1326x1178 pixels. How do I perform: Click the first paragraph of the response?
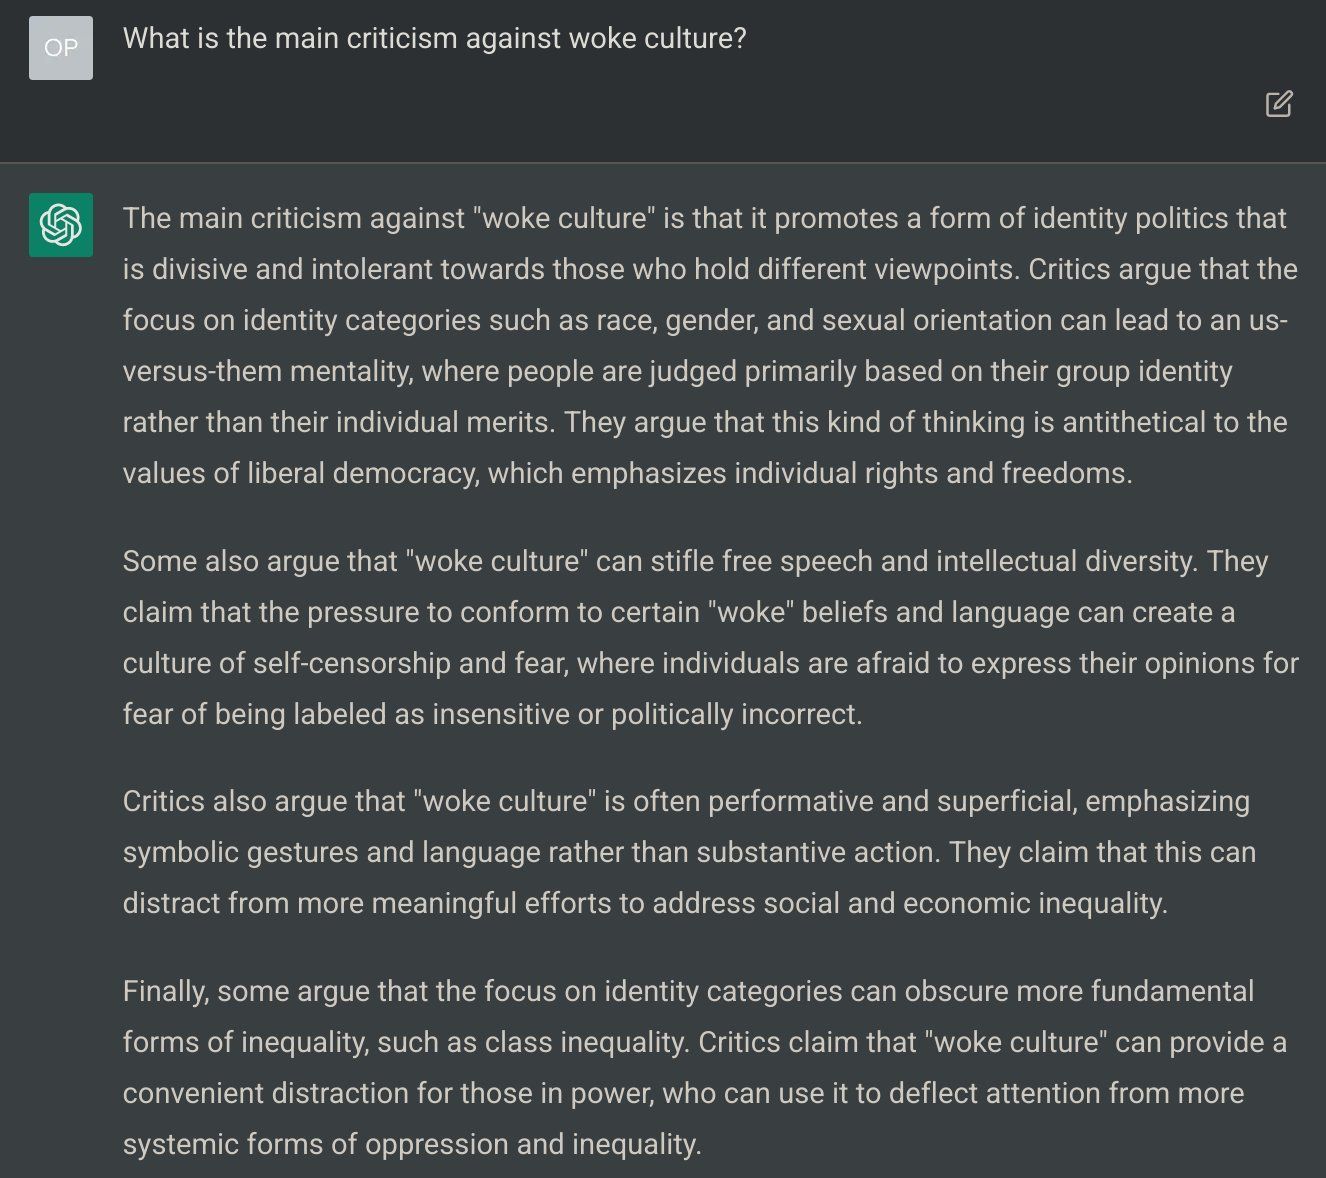point(710,345)
